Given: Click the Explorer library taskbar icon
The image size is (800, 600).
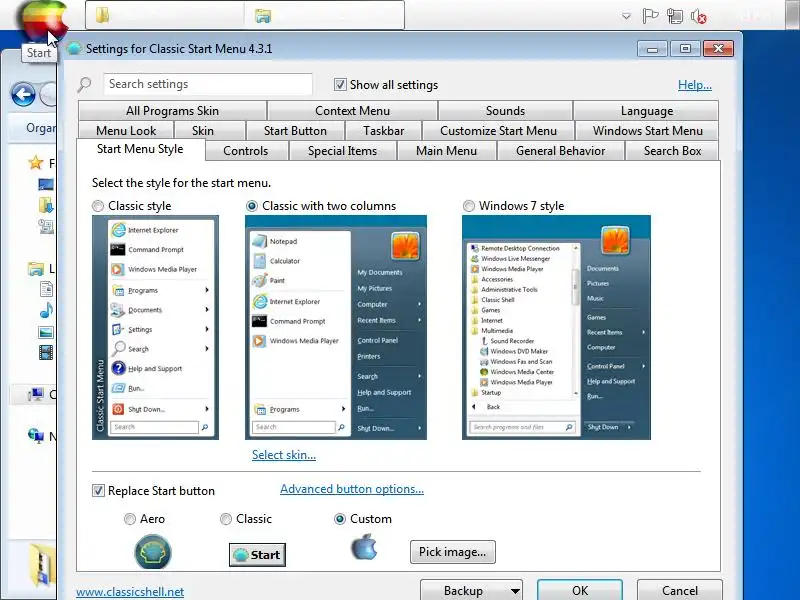Looking at the screenshot, I should pyautogui.click(x=263, y=16).
